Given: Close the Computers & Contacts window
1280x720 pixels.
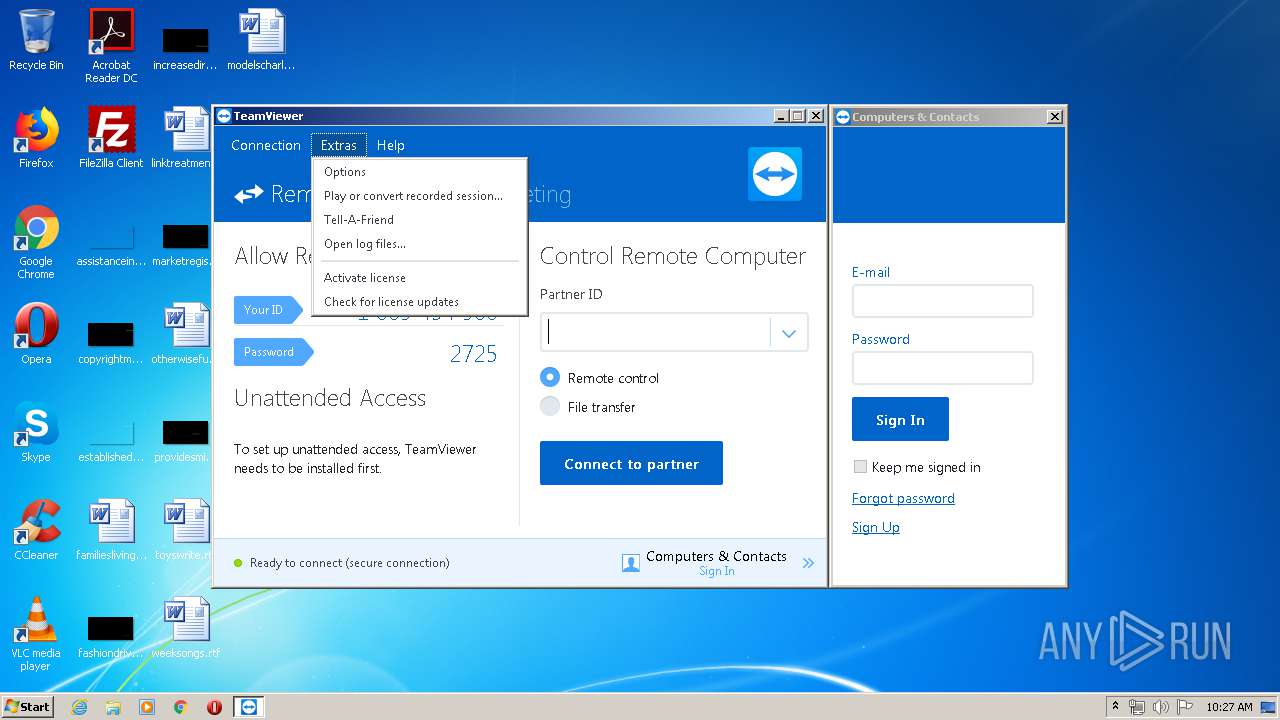Looking at the screenshot, I should pos(1054,117).
